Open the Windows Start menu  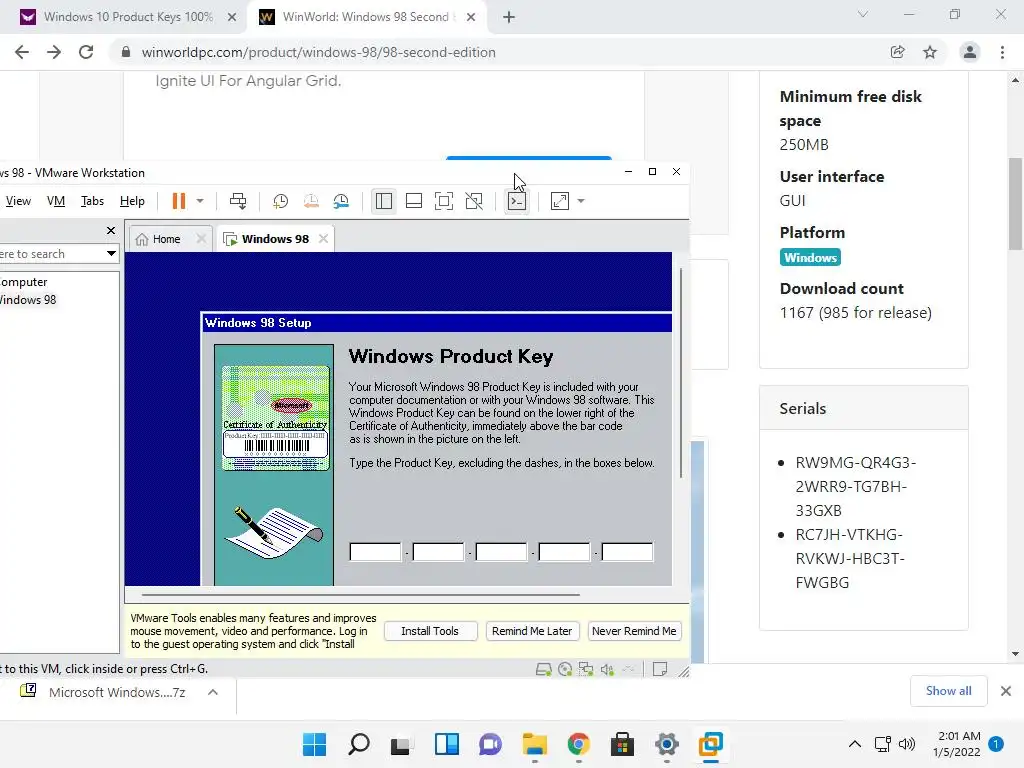pos(314,744)
